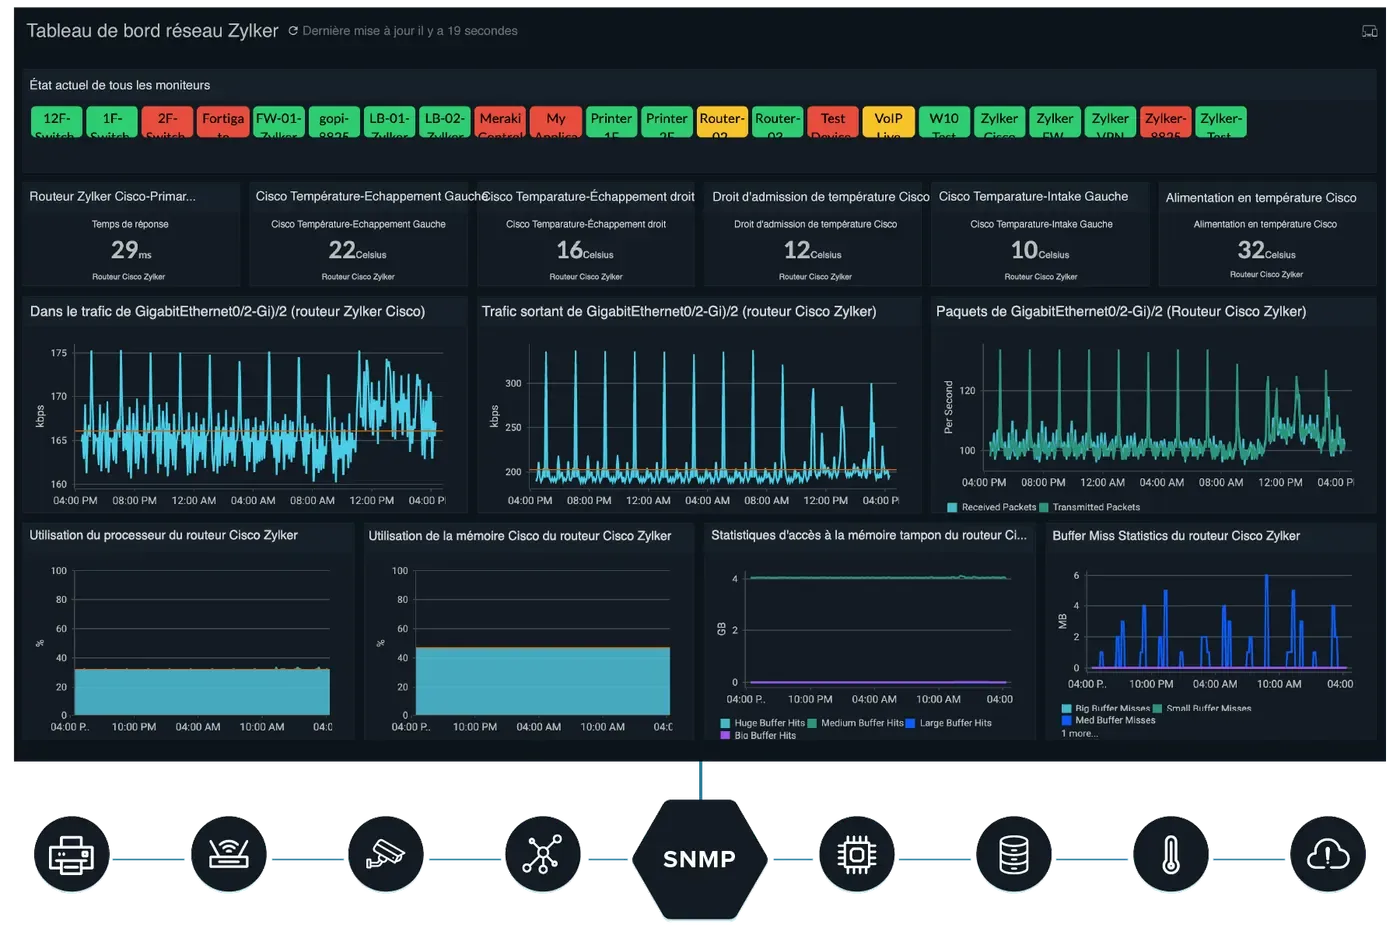Click the 29 ms response time value
Viewport: 1400px width, 949px height.
point(131,250)
